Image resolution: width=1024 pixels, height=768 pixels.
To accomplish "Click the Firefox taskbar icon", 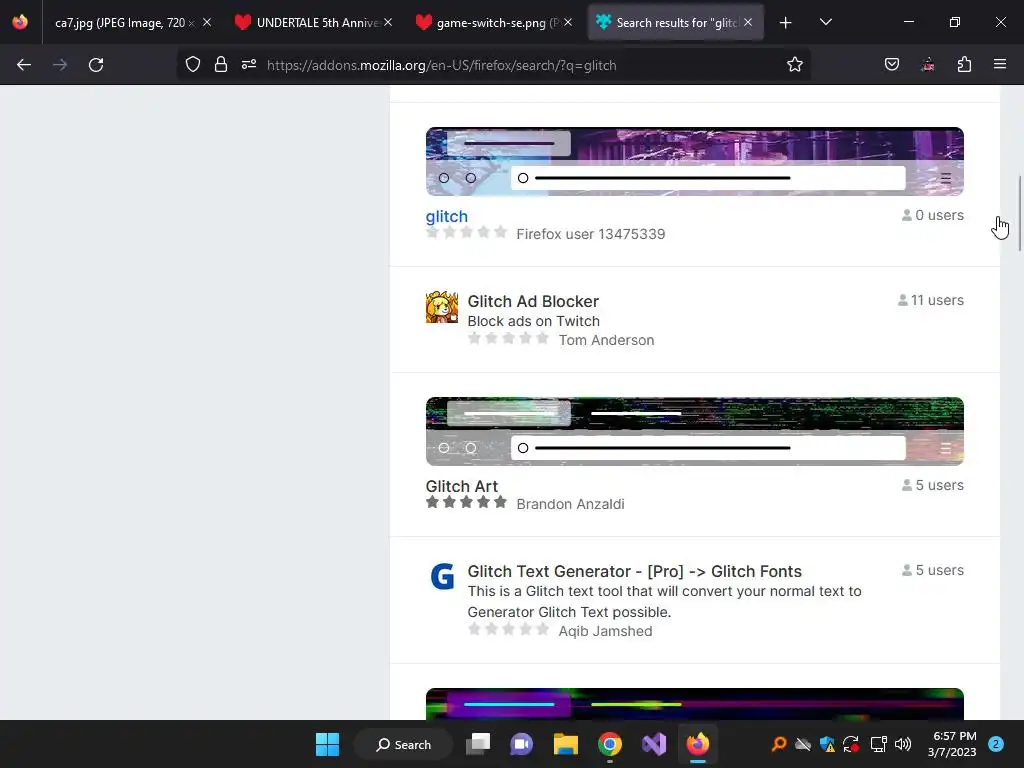I will (x=697, y=744).
